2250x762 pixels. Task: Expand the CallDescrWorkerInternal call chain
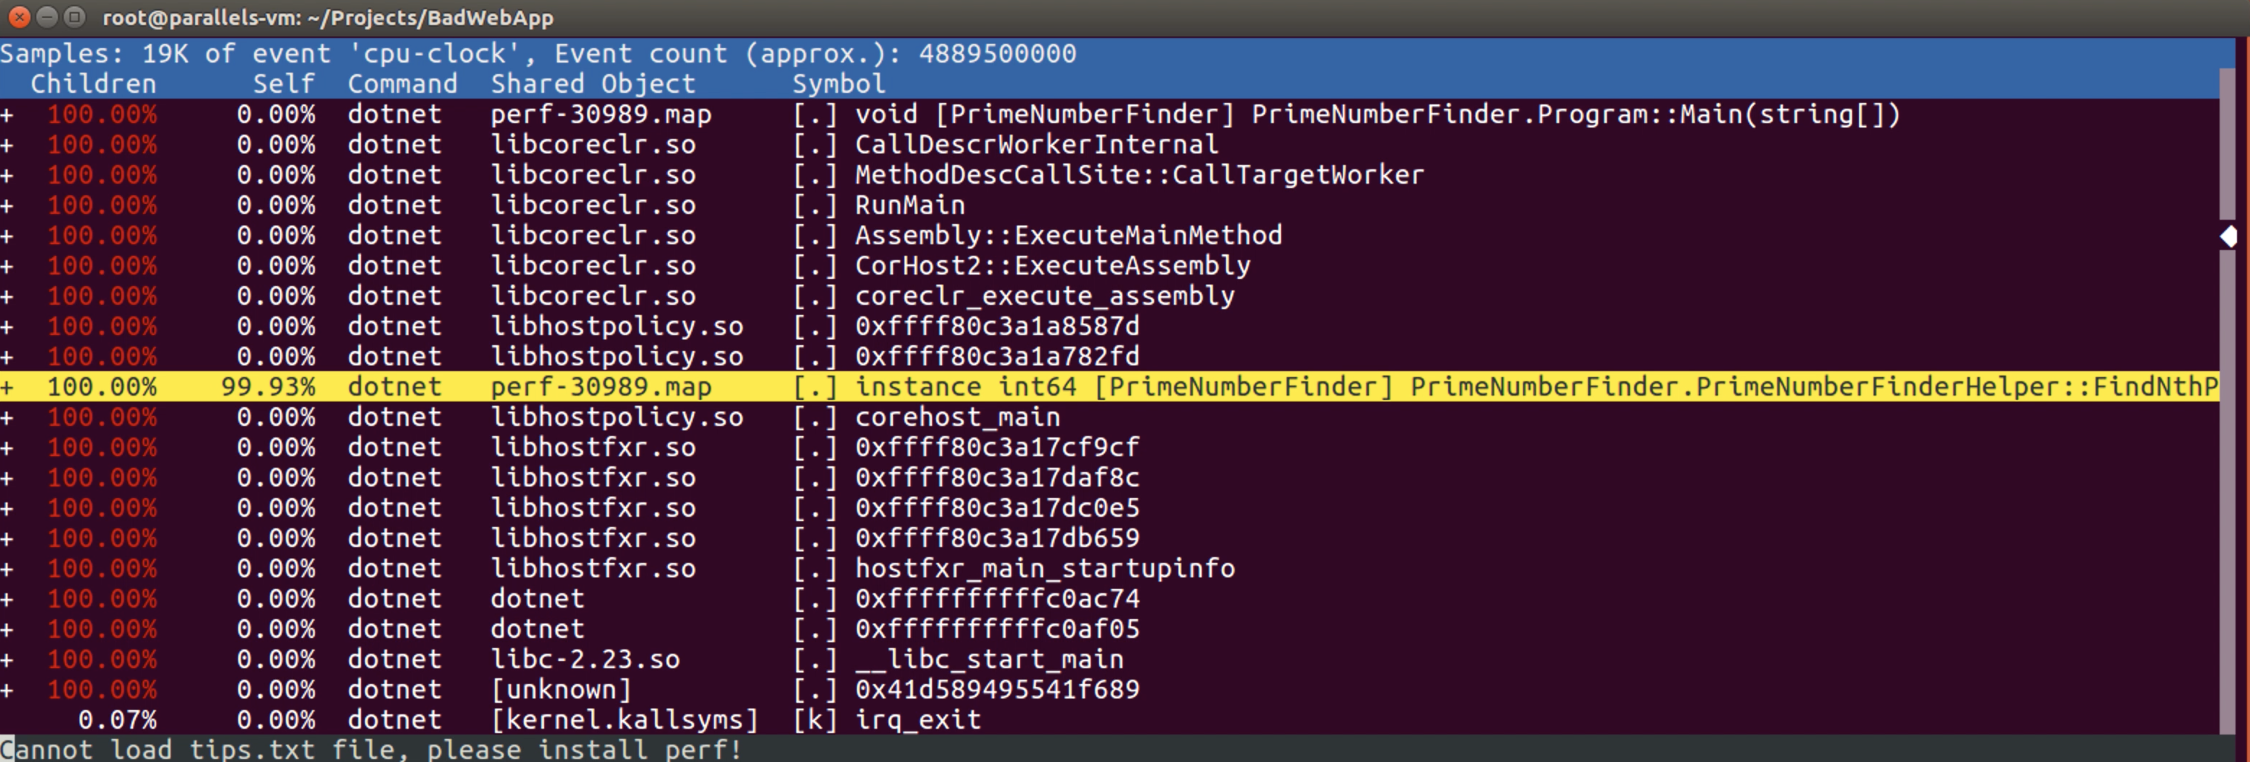click(x=8, y=145)
